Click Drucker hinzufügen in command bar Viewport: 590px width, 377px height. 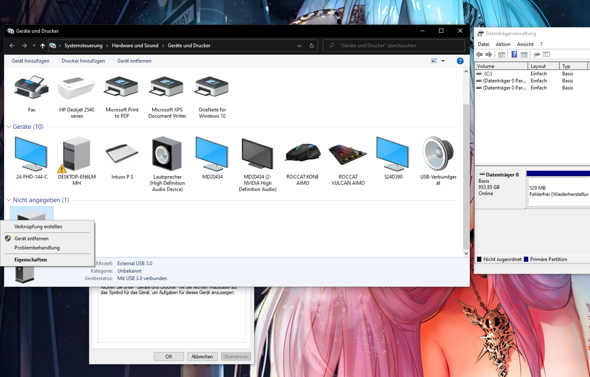(x=83, y=61)
